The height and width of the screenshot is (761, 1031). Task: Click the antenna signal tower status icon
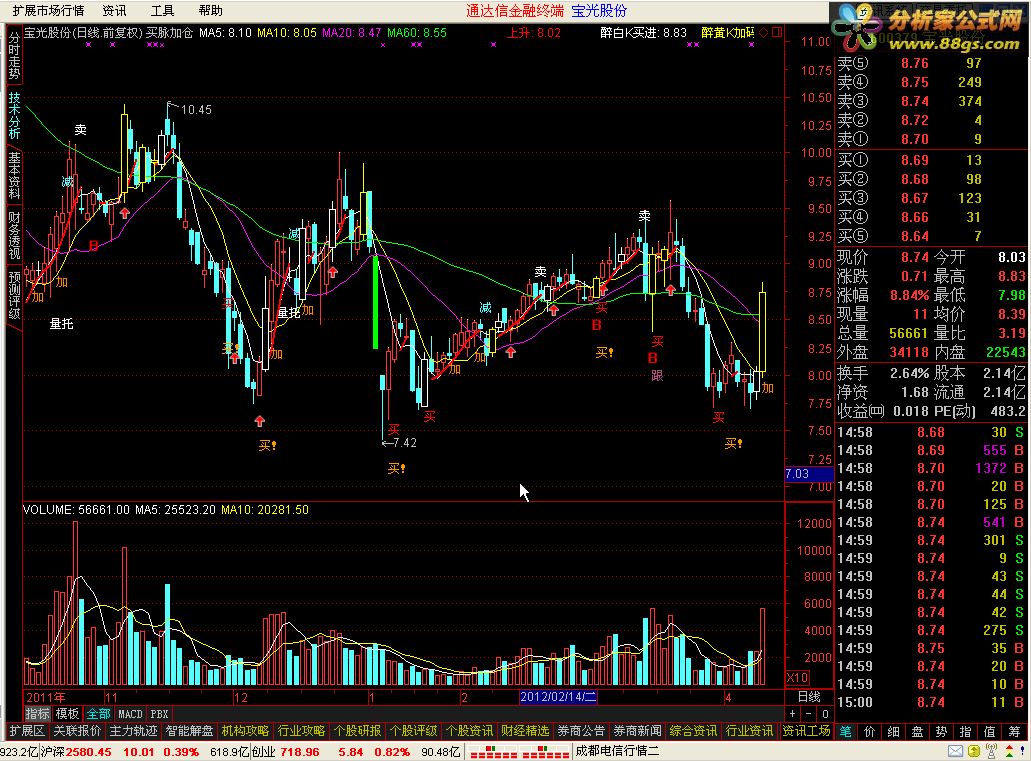coord(992,751)
